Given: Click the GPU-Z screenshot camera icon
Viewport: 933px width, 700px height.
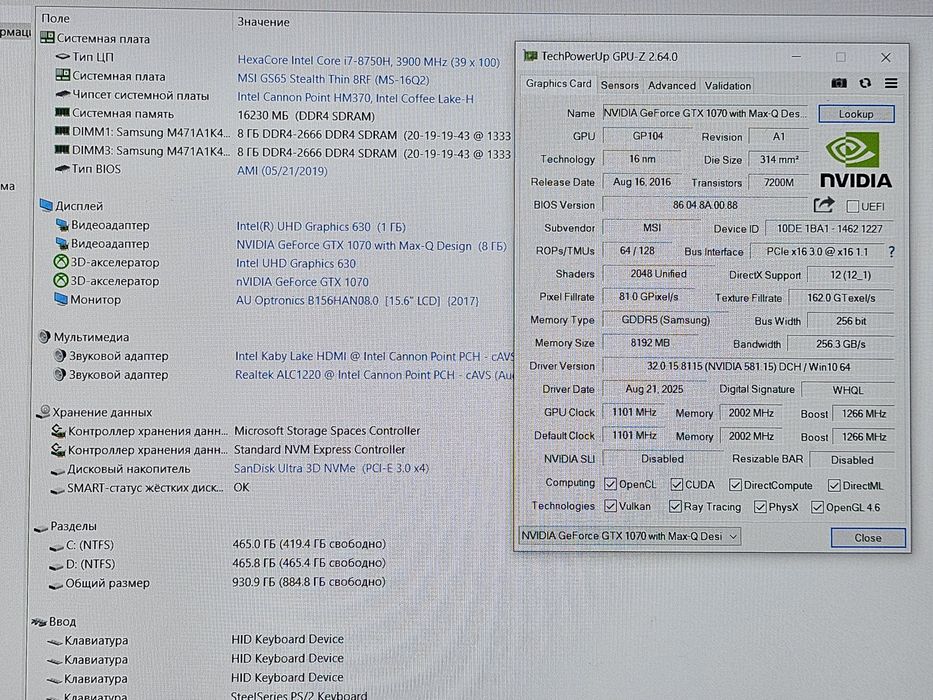Looking at the screenshot, I should 839,83.
